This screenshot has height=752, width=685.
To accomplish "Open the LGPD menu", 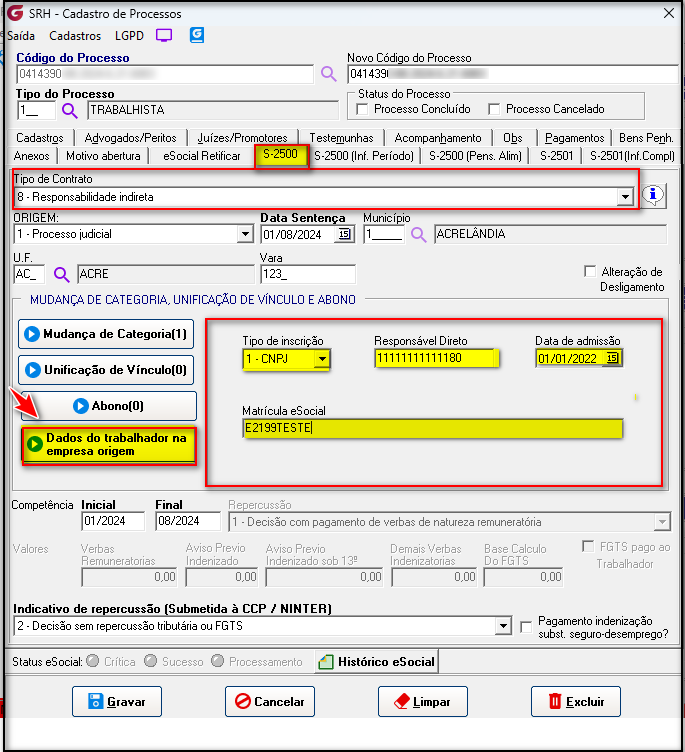I will pyautogui.click(x=129, y=36).
